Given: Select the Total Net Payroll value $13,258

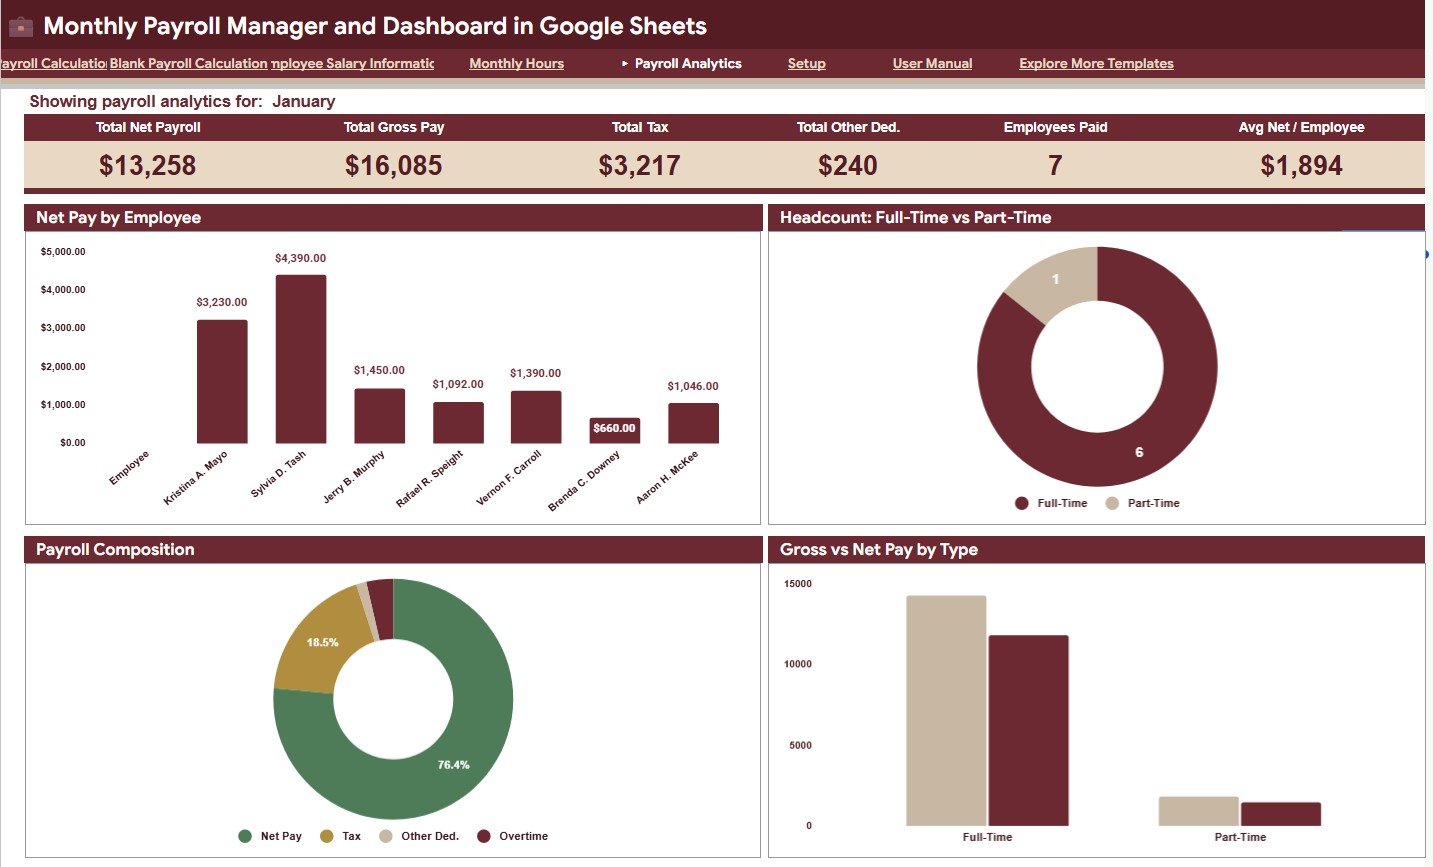Looking at the screenshot, I should 147,165.
